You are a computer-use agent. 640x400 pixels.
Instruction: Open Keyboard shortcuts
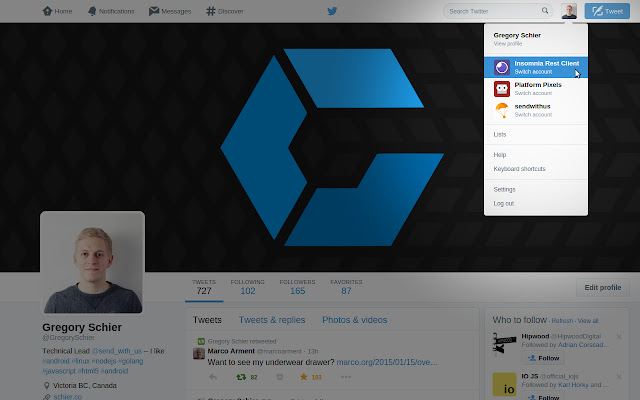point(519,169)
